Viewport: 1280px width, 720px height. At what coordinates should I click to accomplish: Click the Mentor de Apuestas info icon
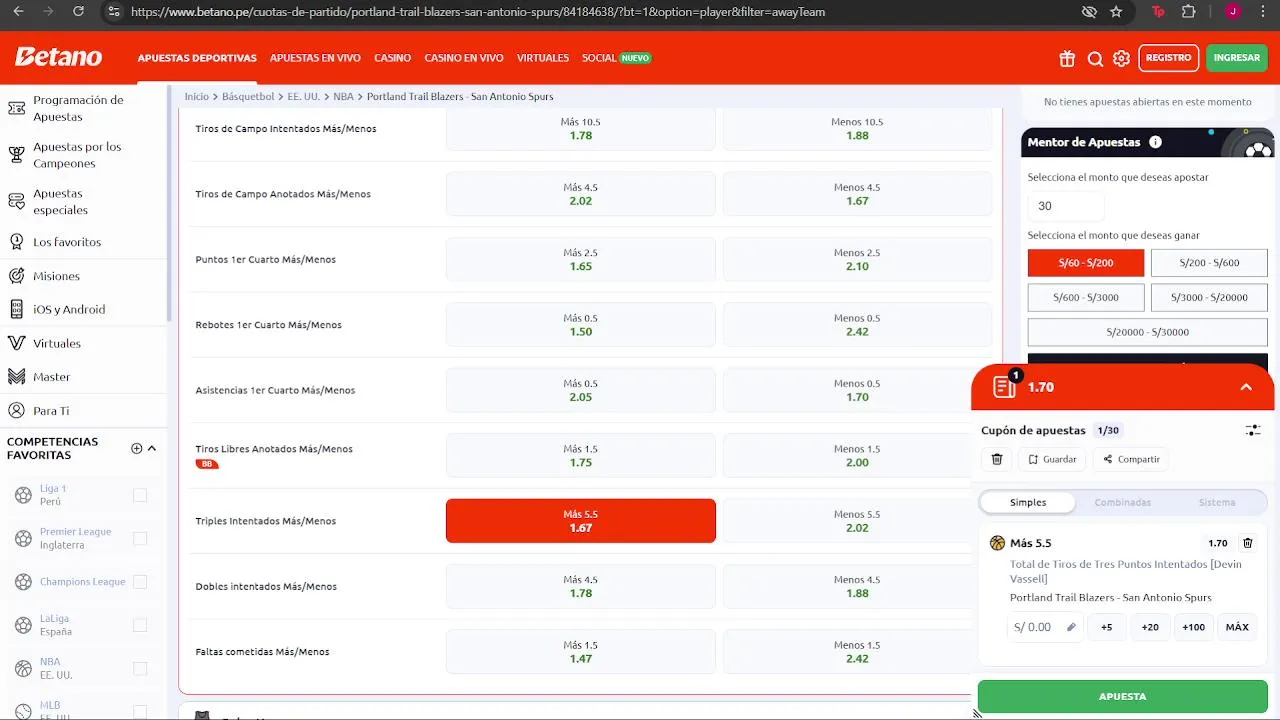point(1155,142)
